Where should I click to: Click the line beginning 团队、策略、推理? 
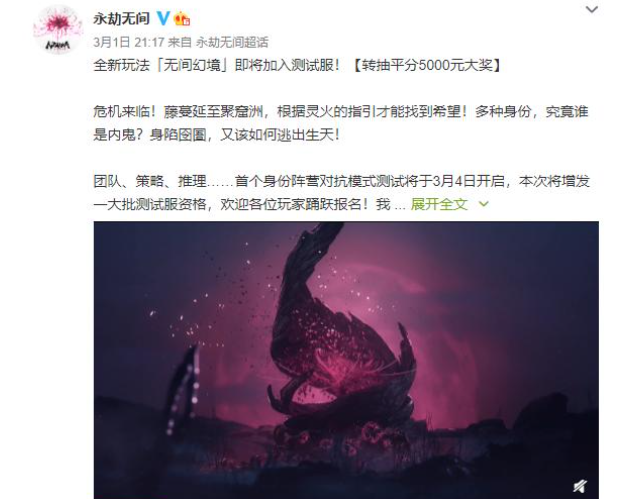[x=342, y=181]
